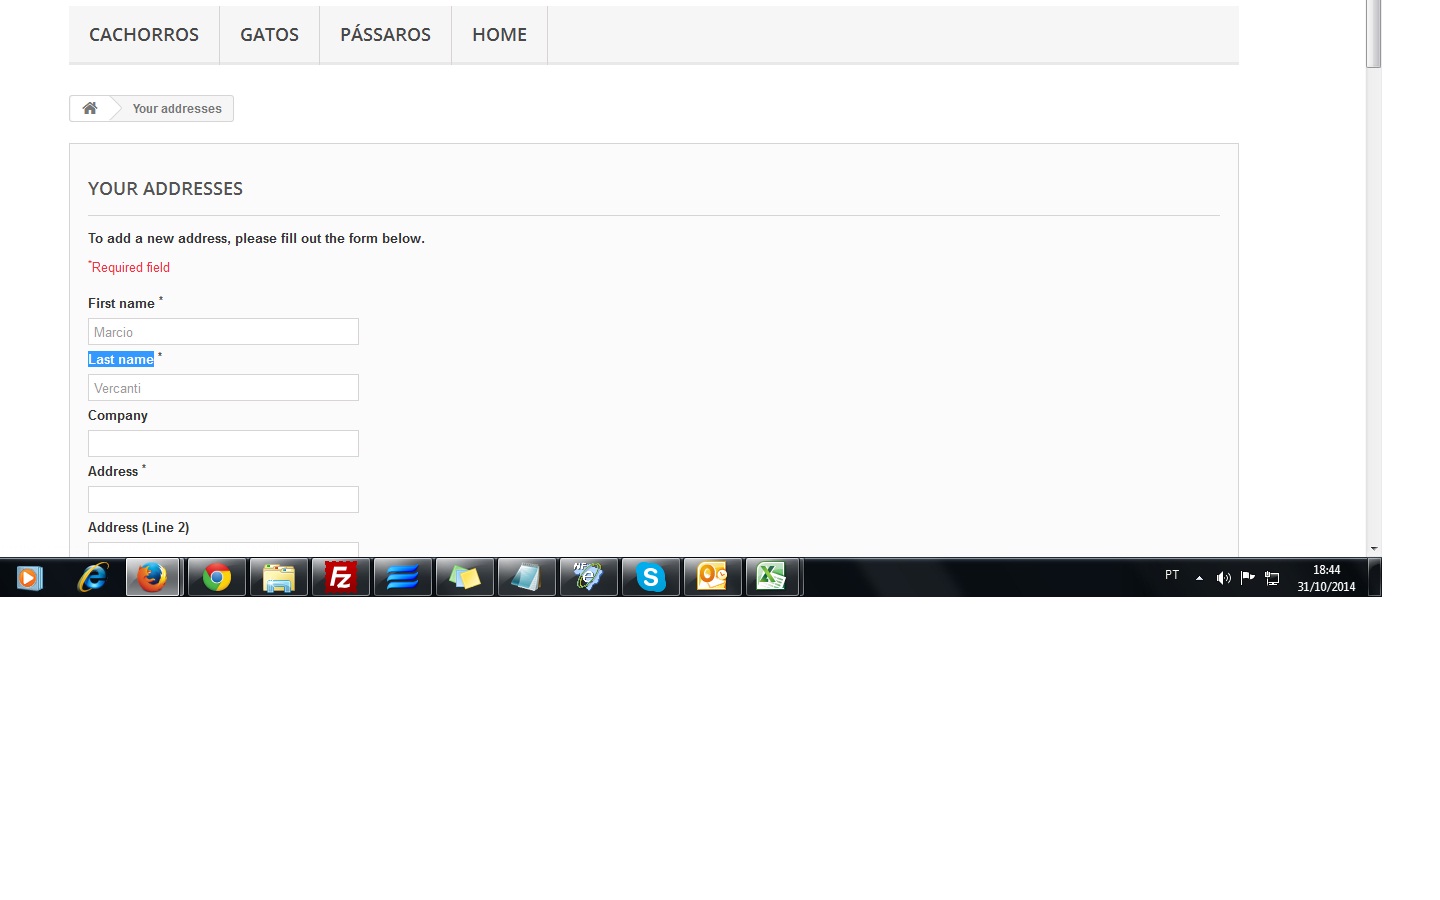The image size is (1440, 900).
Task: Open the Action Center flag icon
Action: pos(1247,578)
